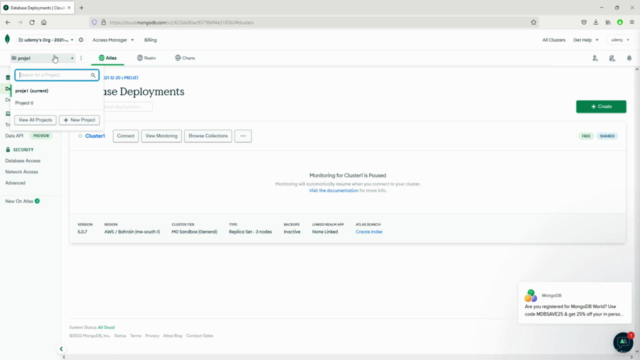640x360 pixels.
Task: Open the project activity feed icon
Action: pyautogui.click(x=612, y=58)
